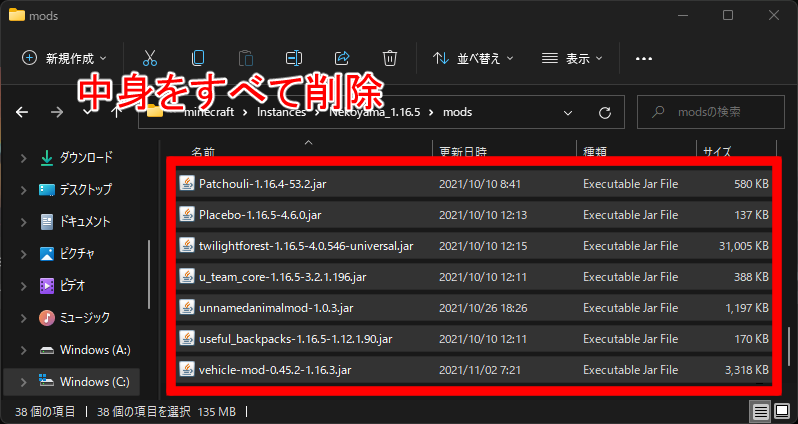Click the modsの検索 search field

pyautogui.click(x=711, y=112)
